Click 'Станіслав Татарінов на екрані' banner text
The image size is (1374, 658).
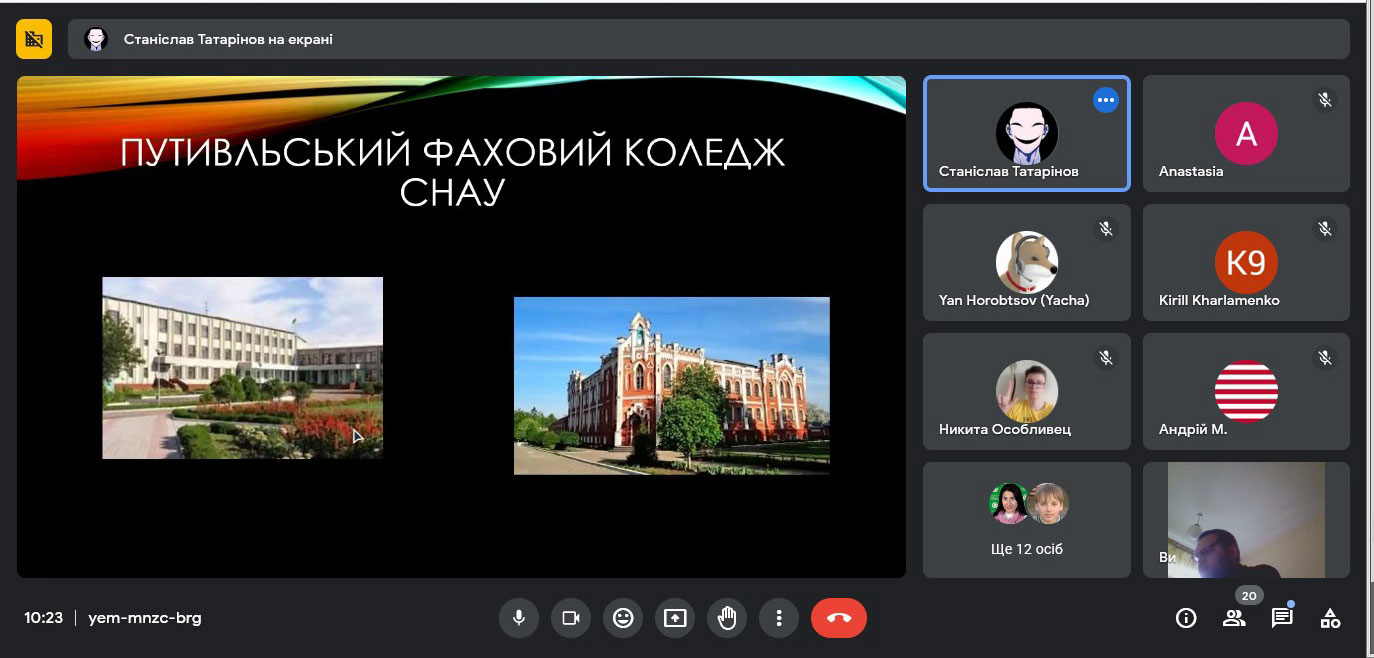228,40
